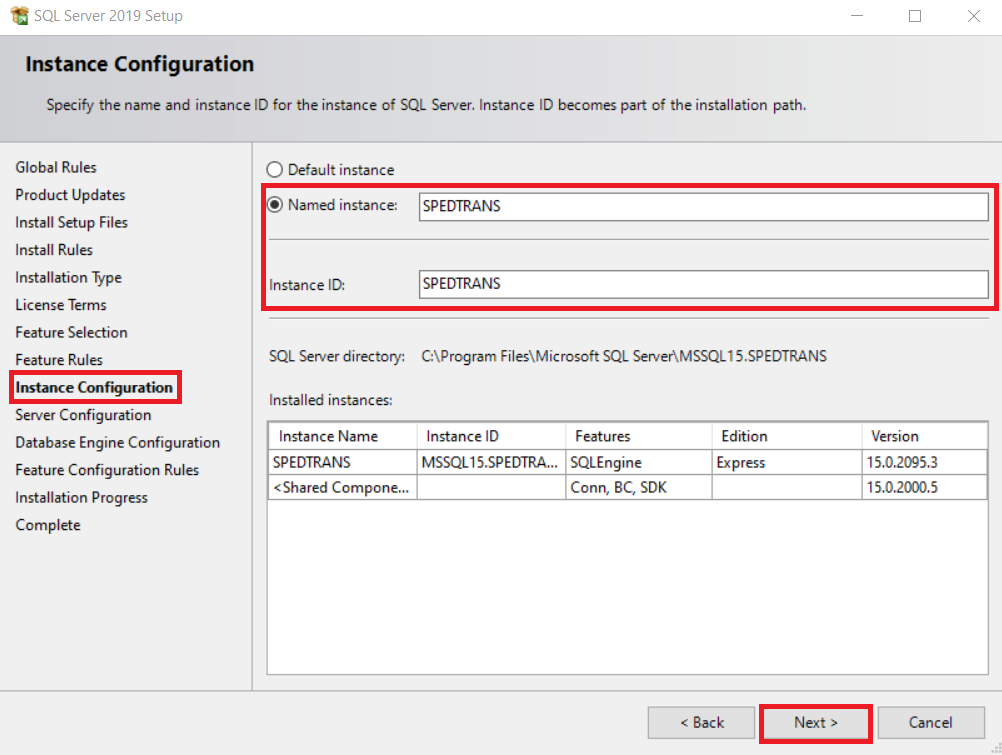1002x755 pixels.
Task: Click the SQLEngine features cell
Action: 638,462
